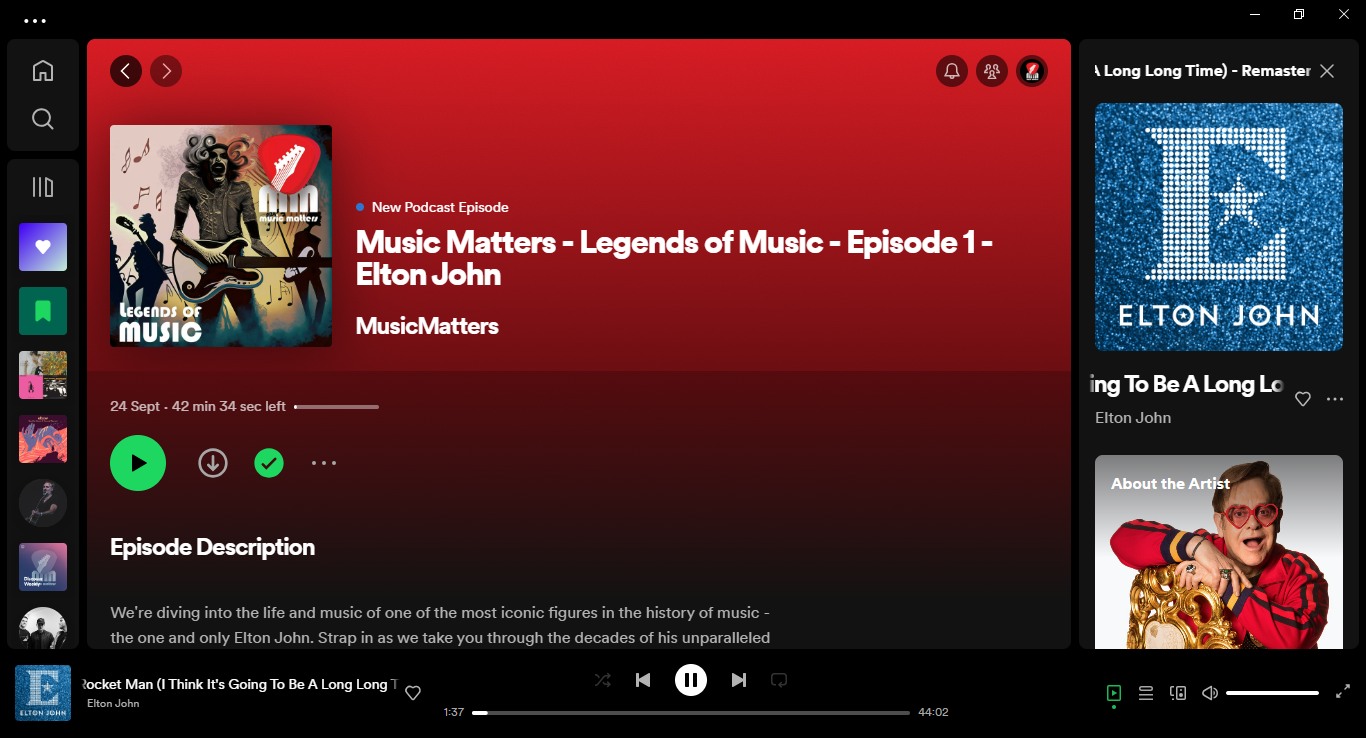Open the Search icon in sidebar
The width and height of the screenshot is (1366, 738).
pyautogui.click(x=42, y=119)
